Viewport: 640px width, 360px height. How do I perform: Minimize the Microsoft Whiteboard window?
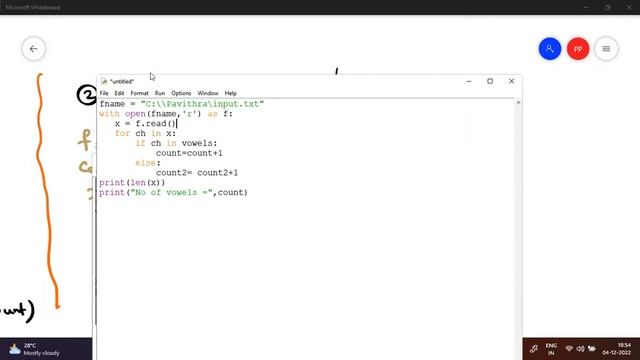click(x=586, y=7)
